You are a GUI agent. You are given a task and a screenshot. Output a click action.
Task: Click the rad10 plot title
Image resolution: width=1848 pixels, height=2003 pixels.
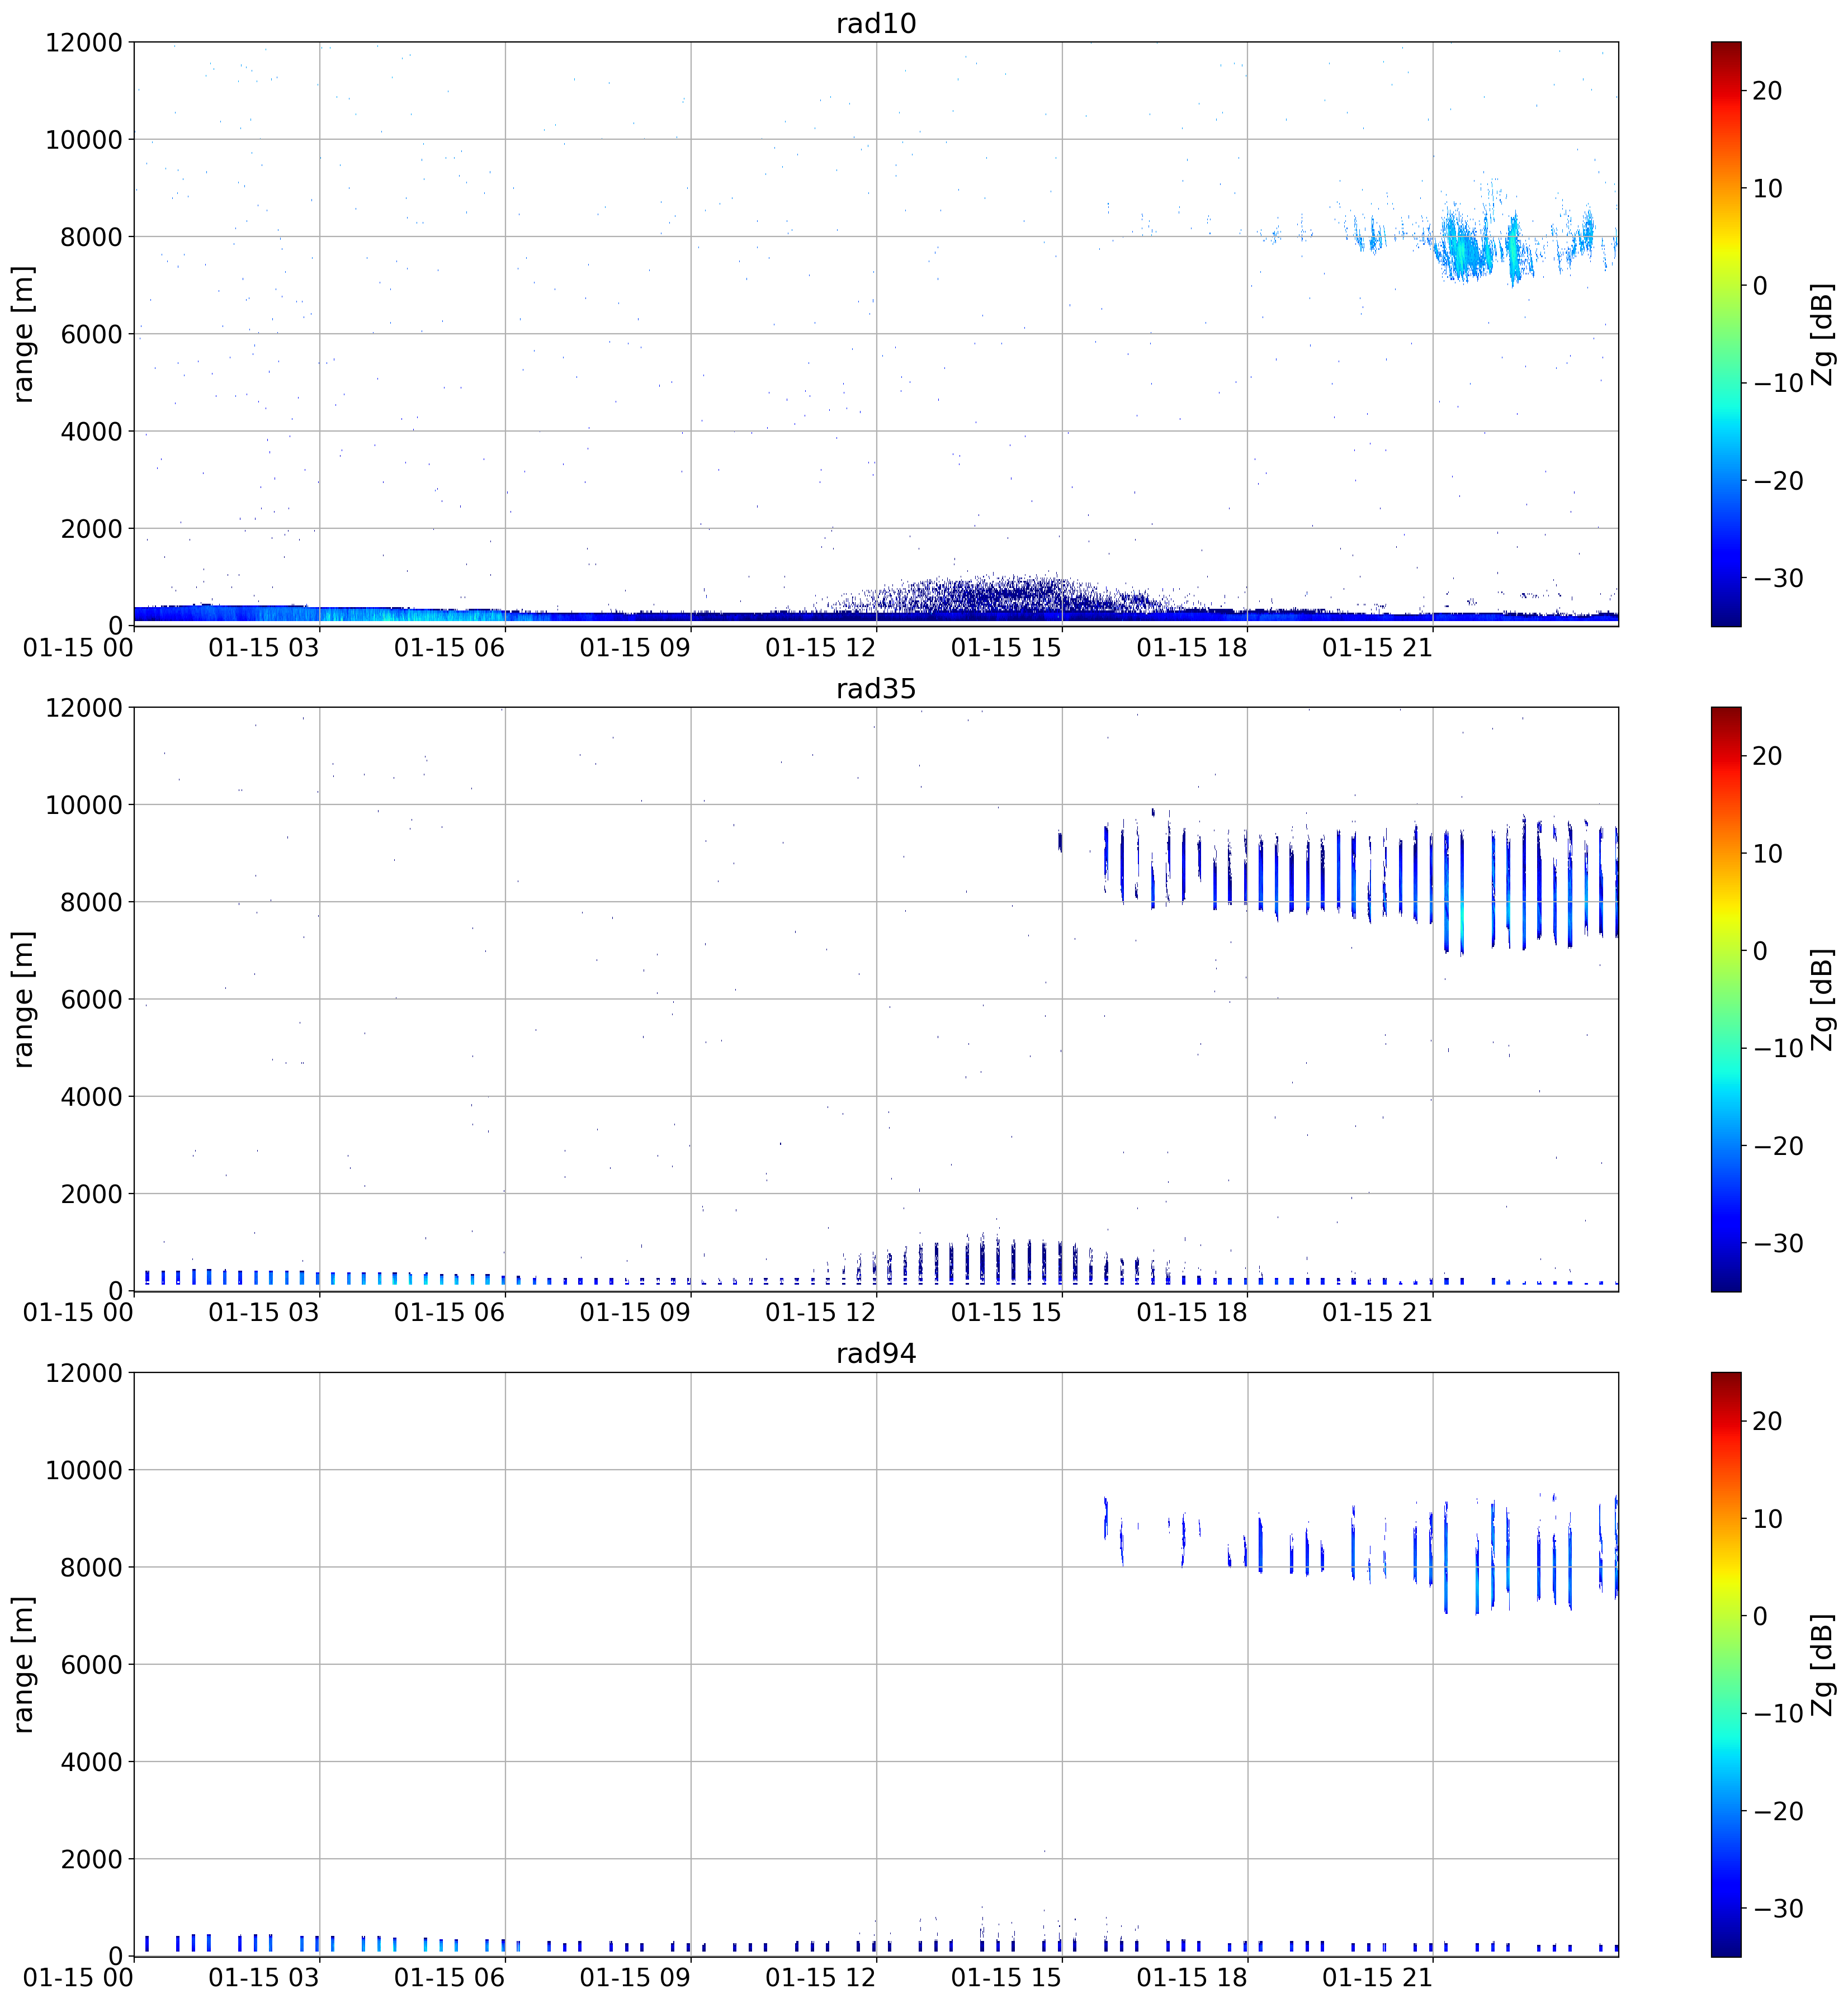coord(876,23)
